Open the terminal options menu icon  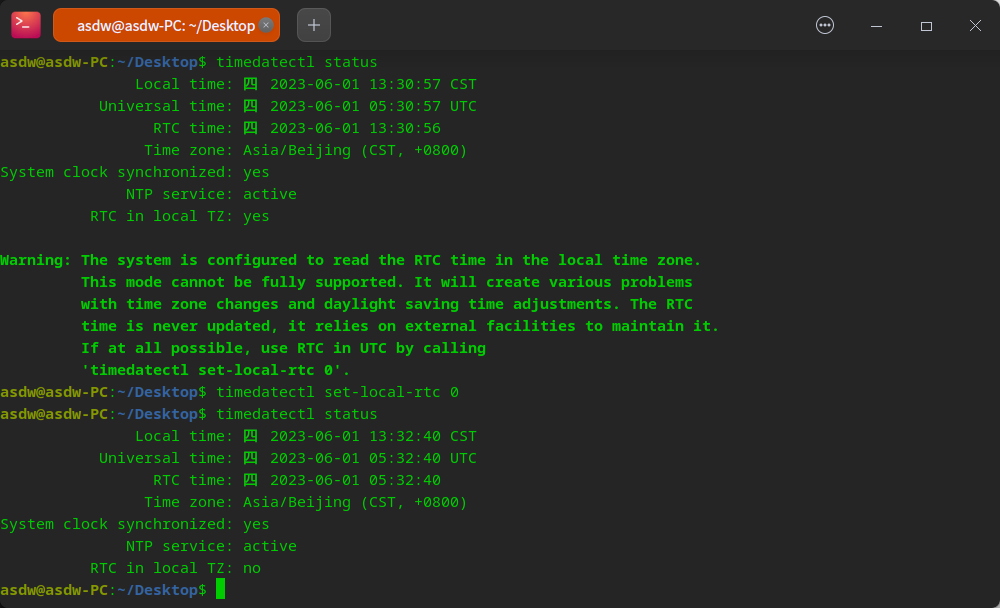coord(825,25)
